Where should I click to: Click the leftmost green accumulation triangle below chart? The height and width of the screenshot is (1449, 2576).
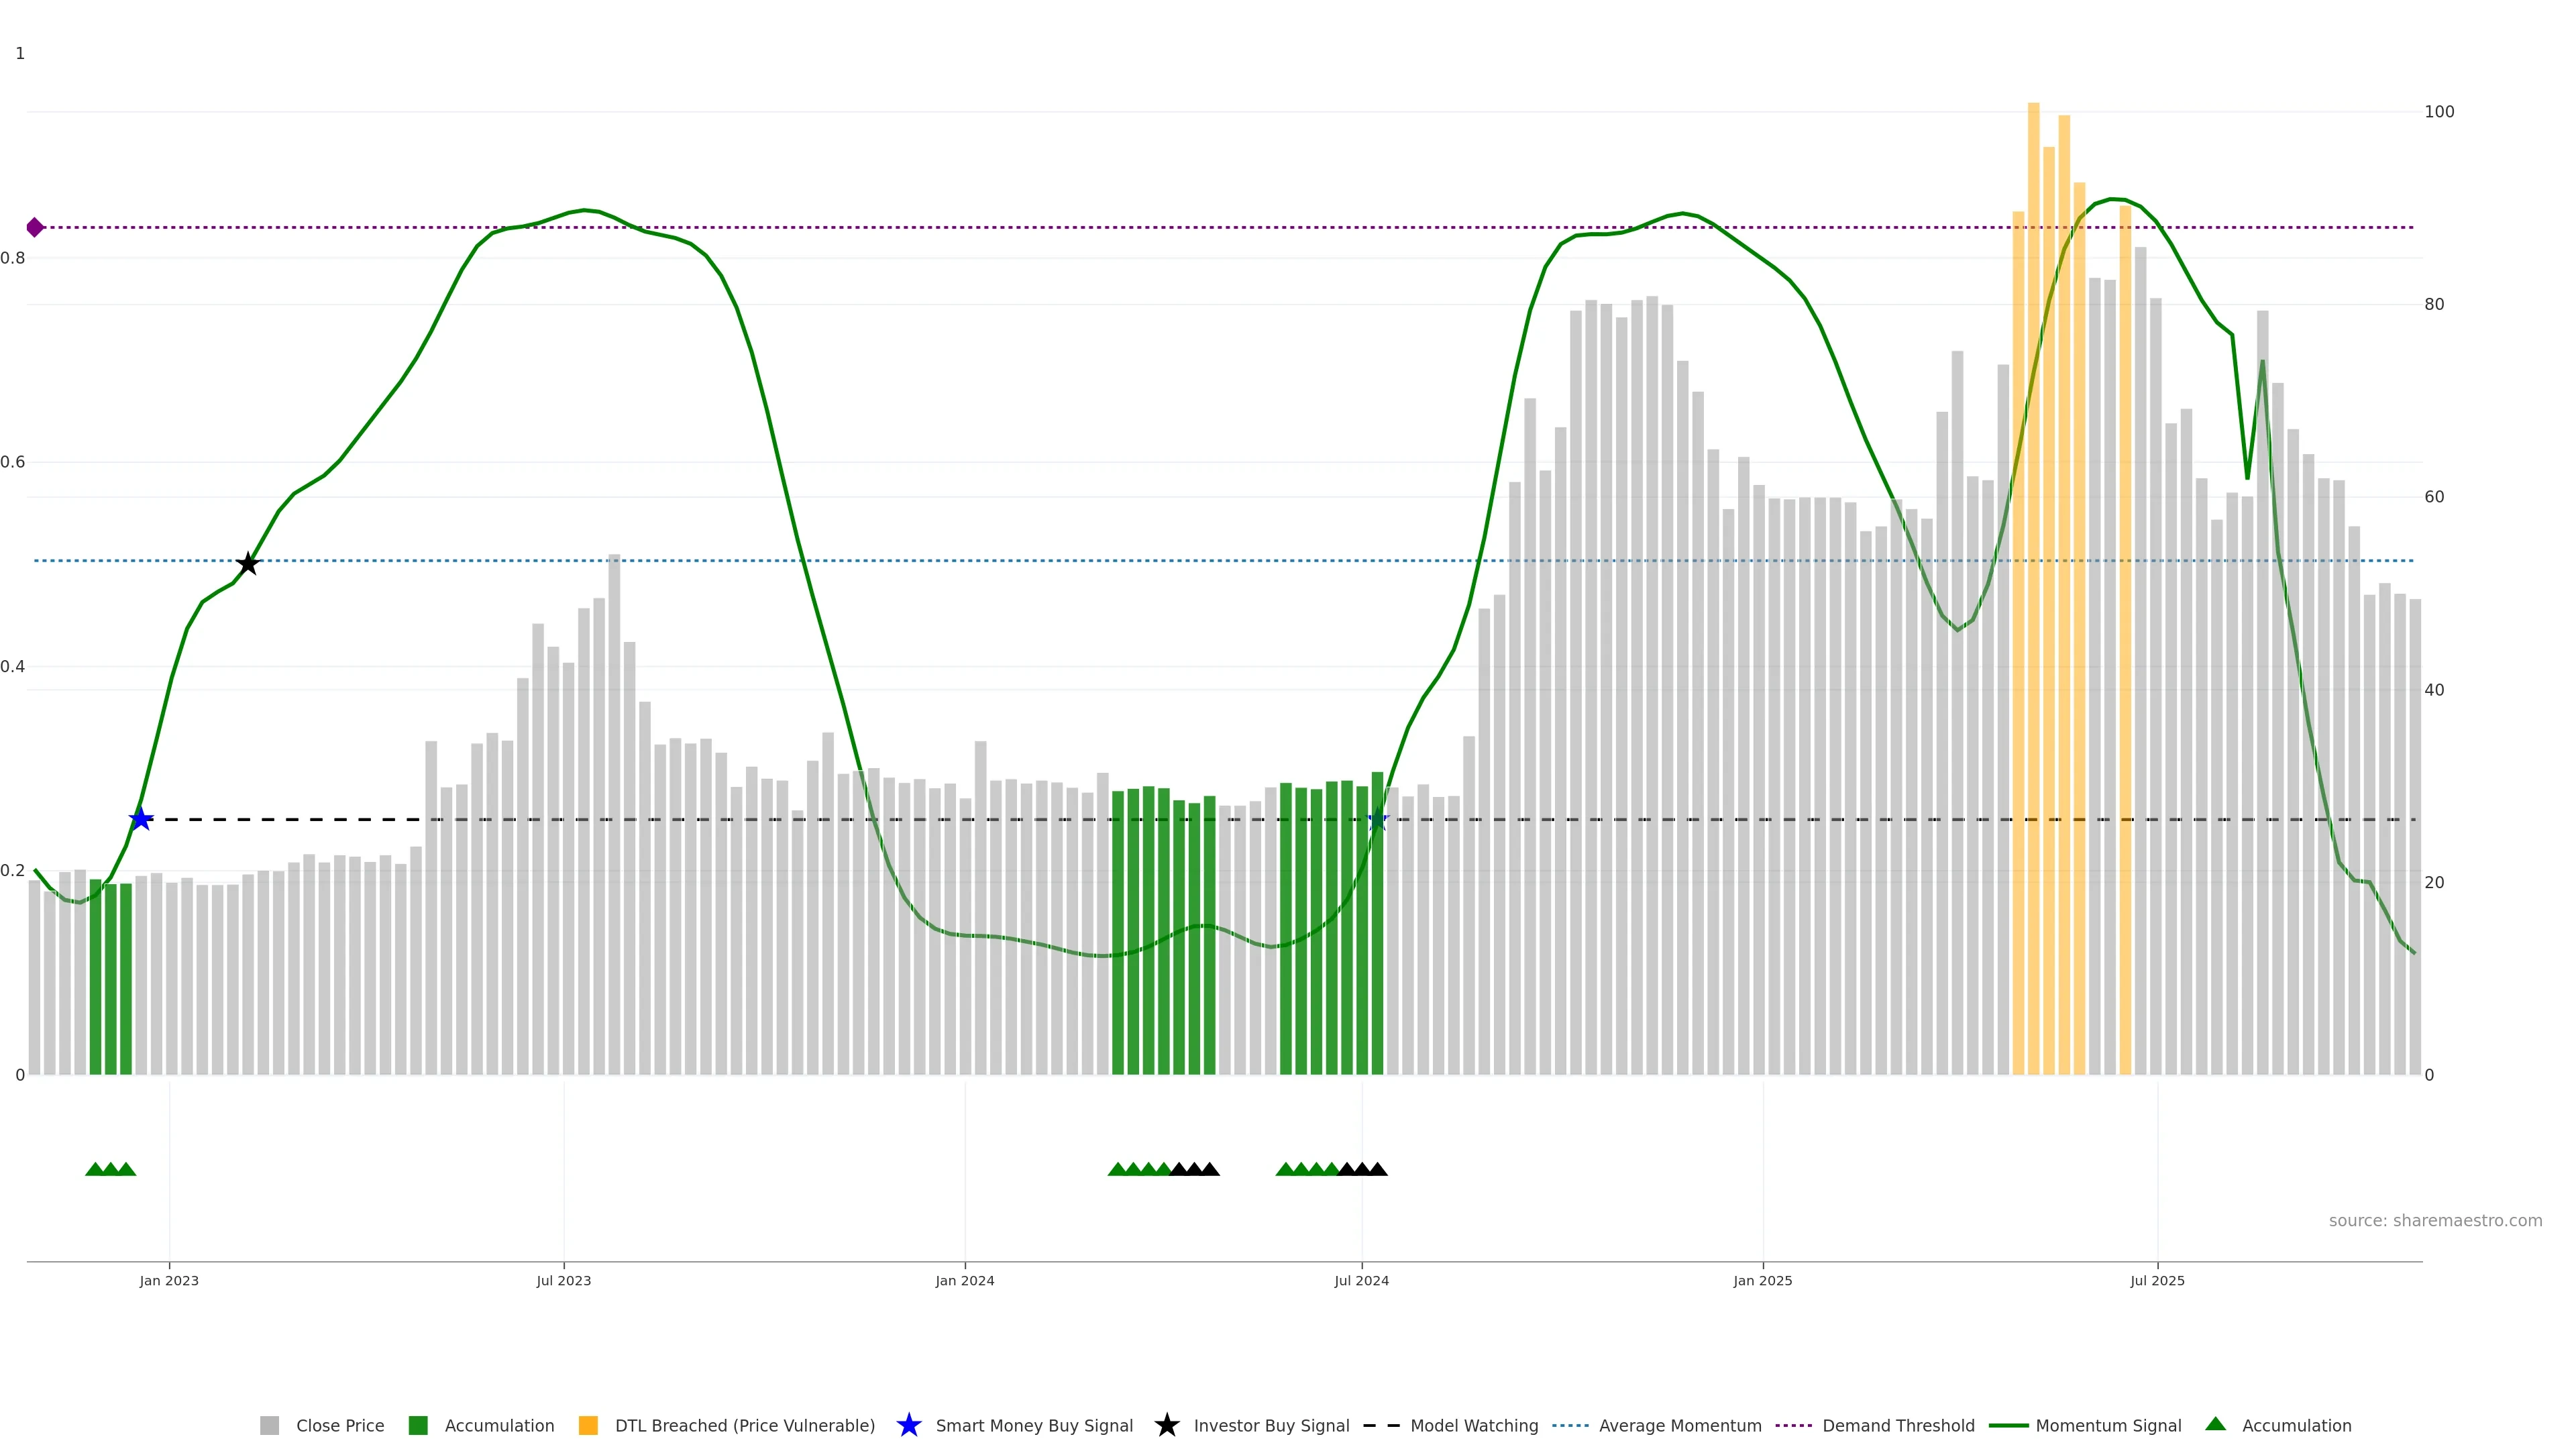point(95,1169)
